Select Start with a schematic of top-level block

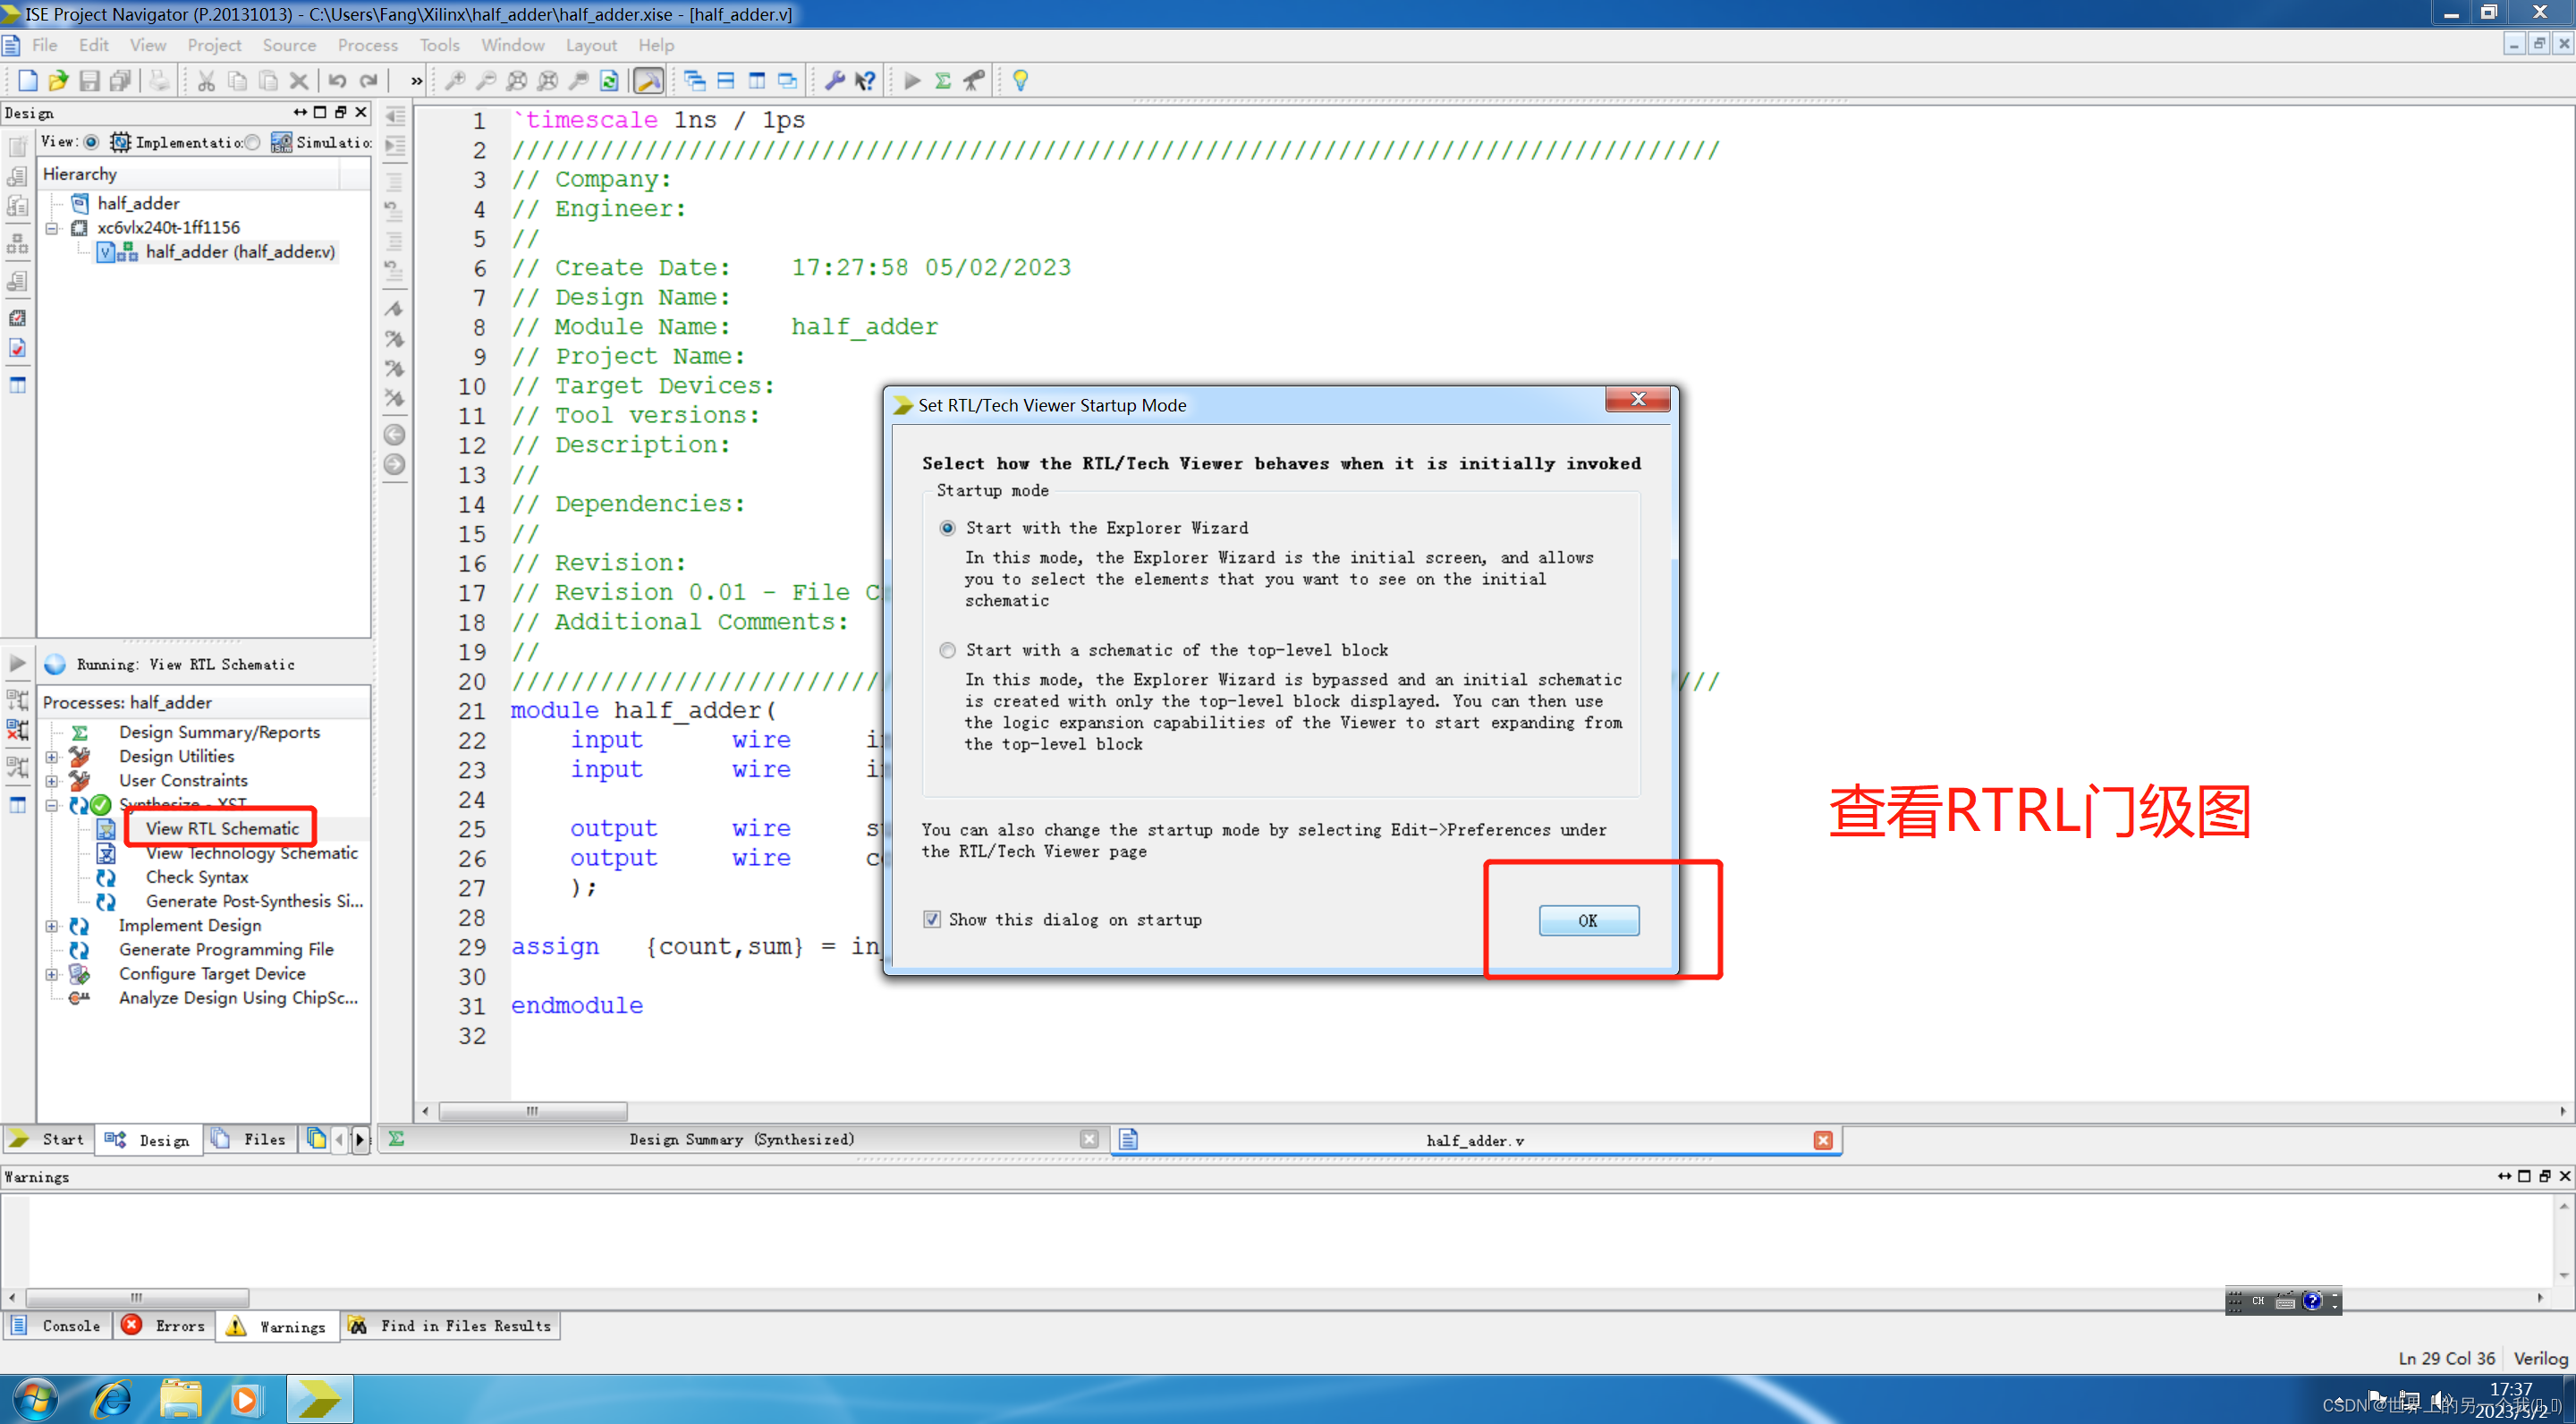(947, 650)
